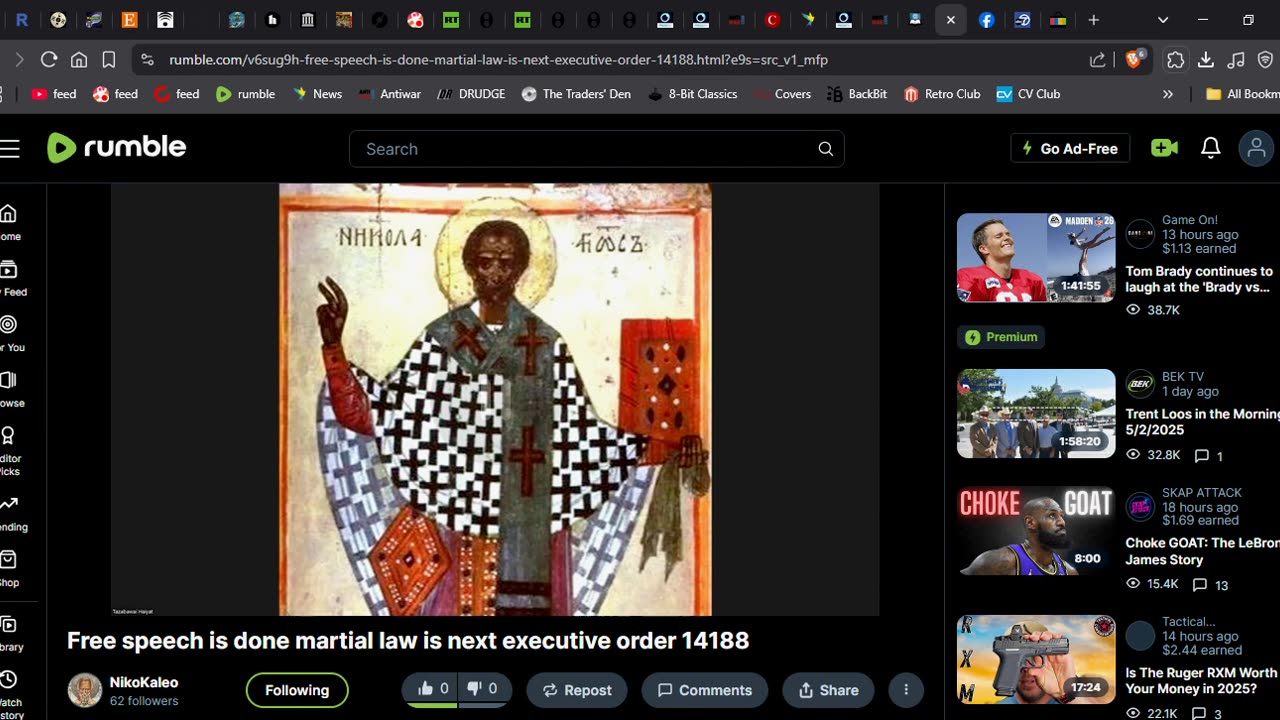The width and height of the screenshot is (1280, 720).
Task: Click the Premium badge
Action: (x=1001, y=337)
